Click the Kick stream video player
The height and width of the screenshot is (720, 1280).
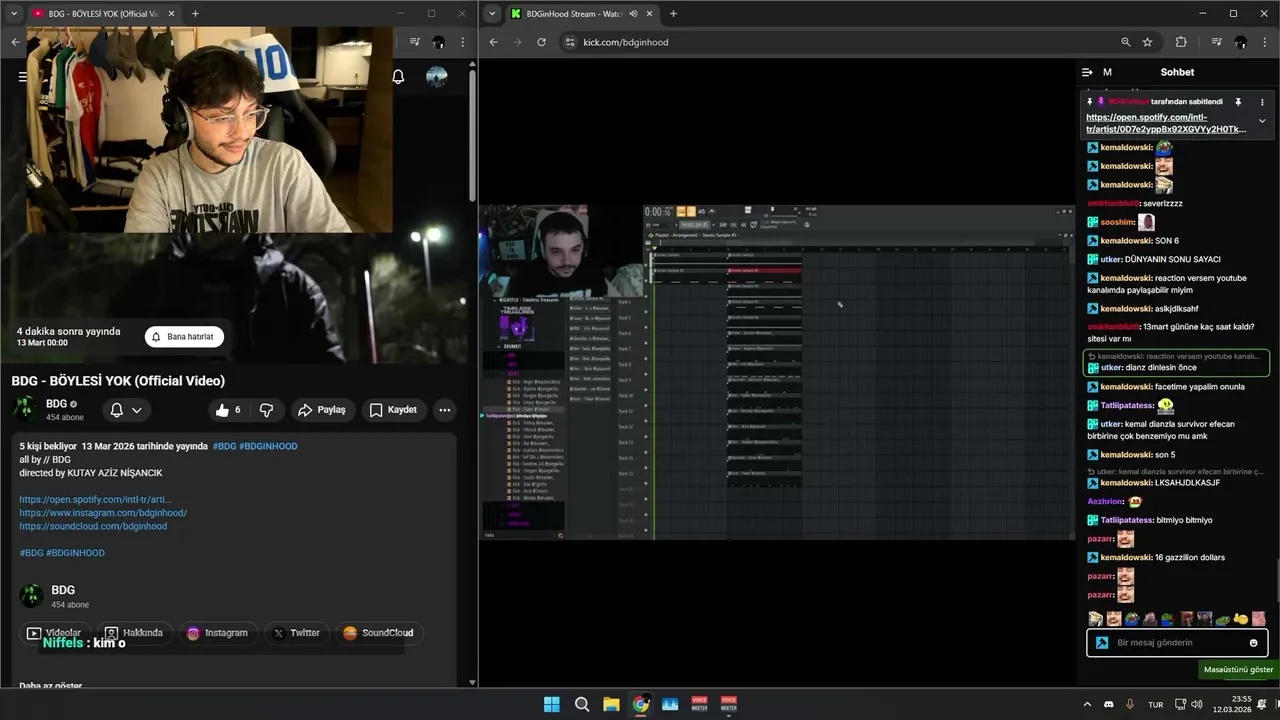pos(777,372)
